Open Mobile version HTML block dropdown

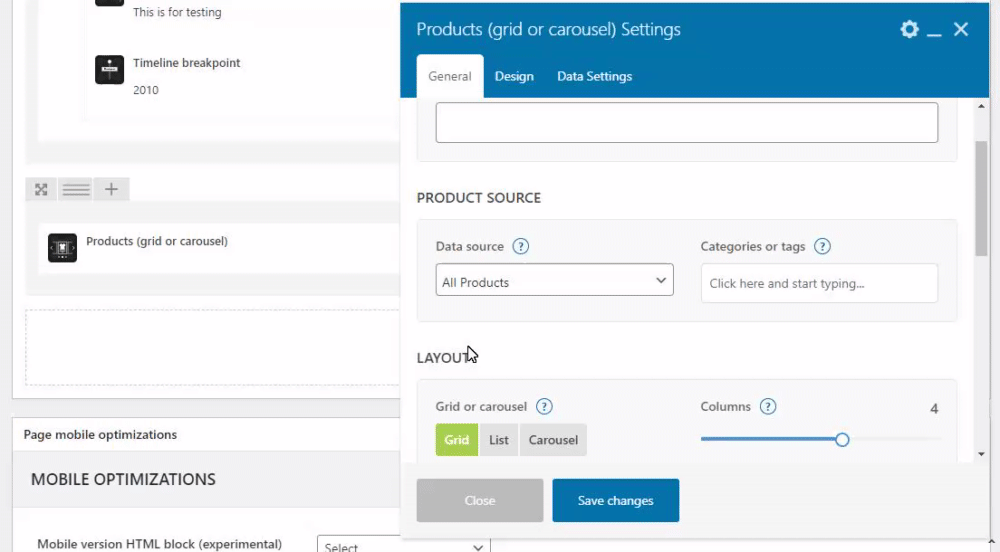[x=403, y=546]
